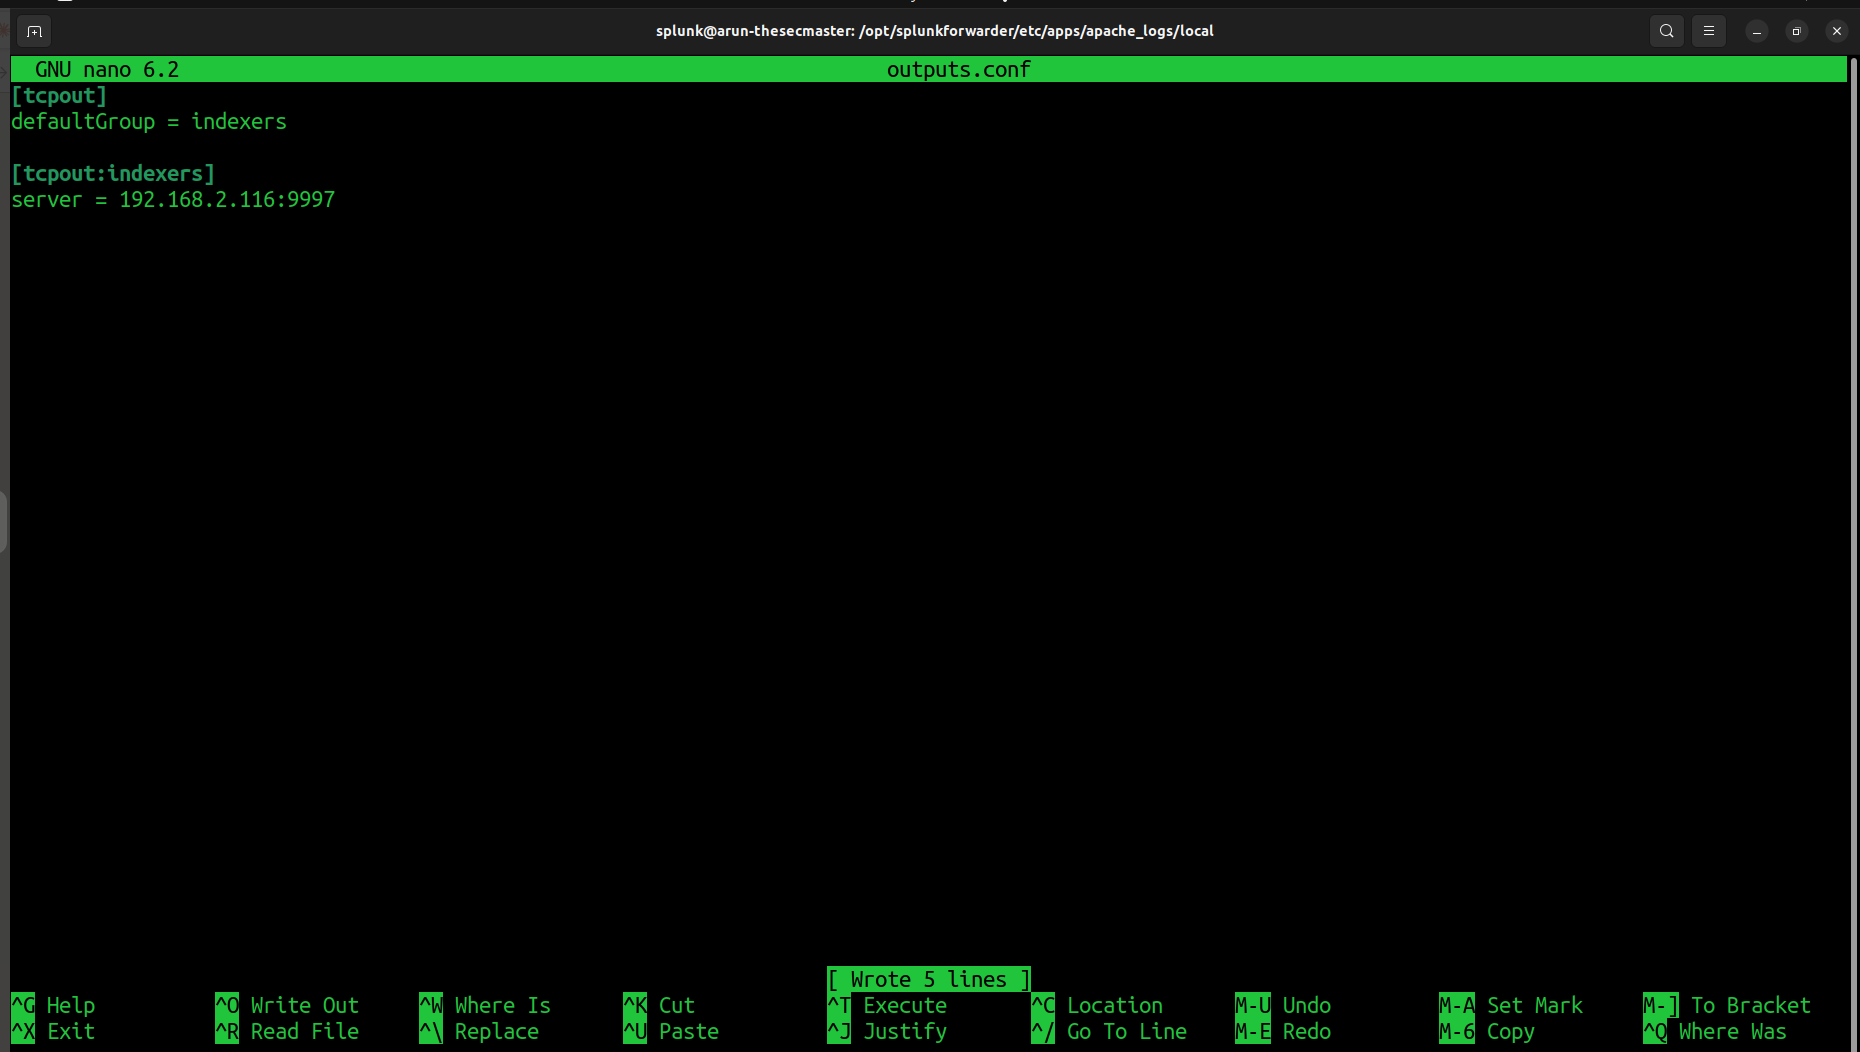Click the ^C Location shortcut

point(1097,1006)
